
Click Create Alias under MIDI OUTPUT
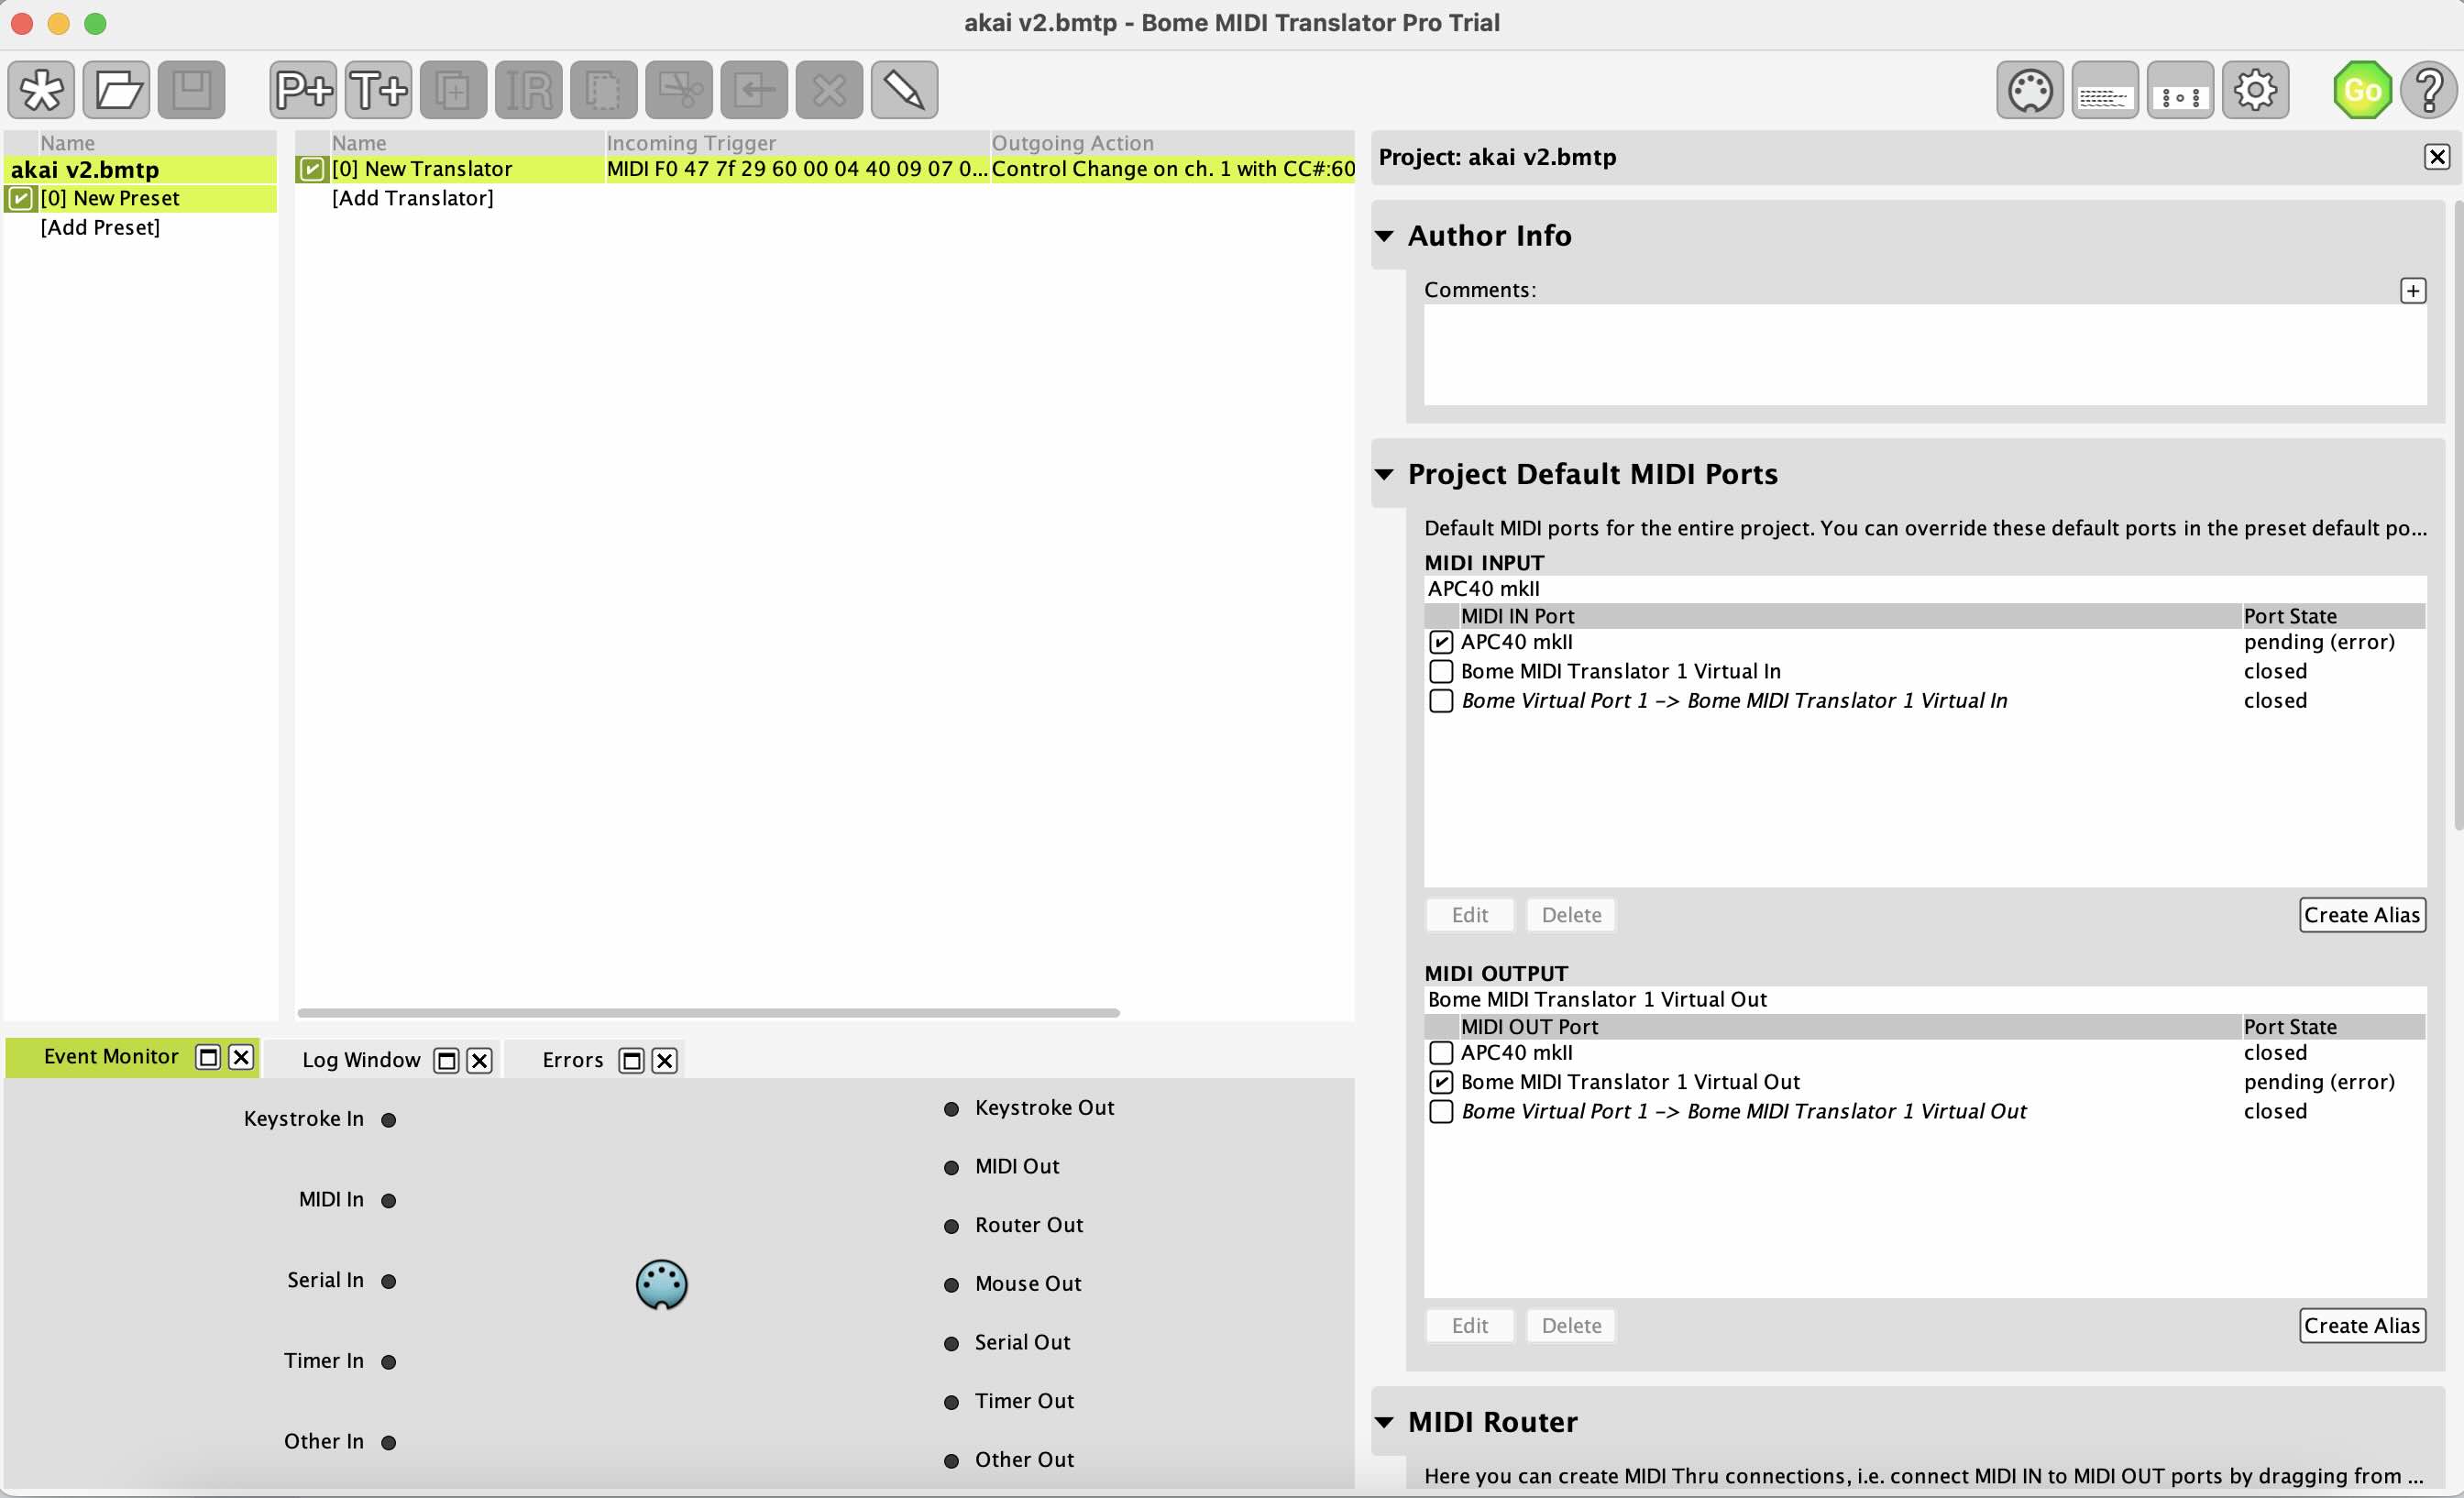2361,1326
